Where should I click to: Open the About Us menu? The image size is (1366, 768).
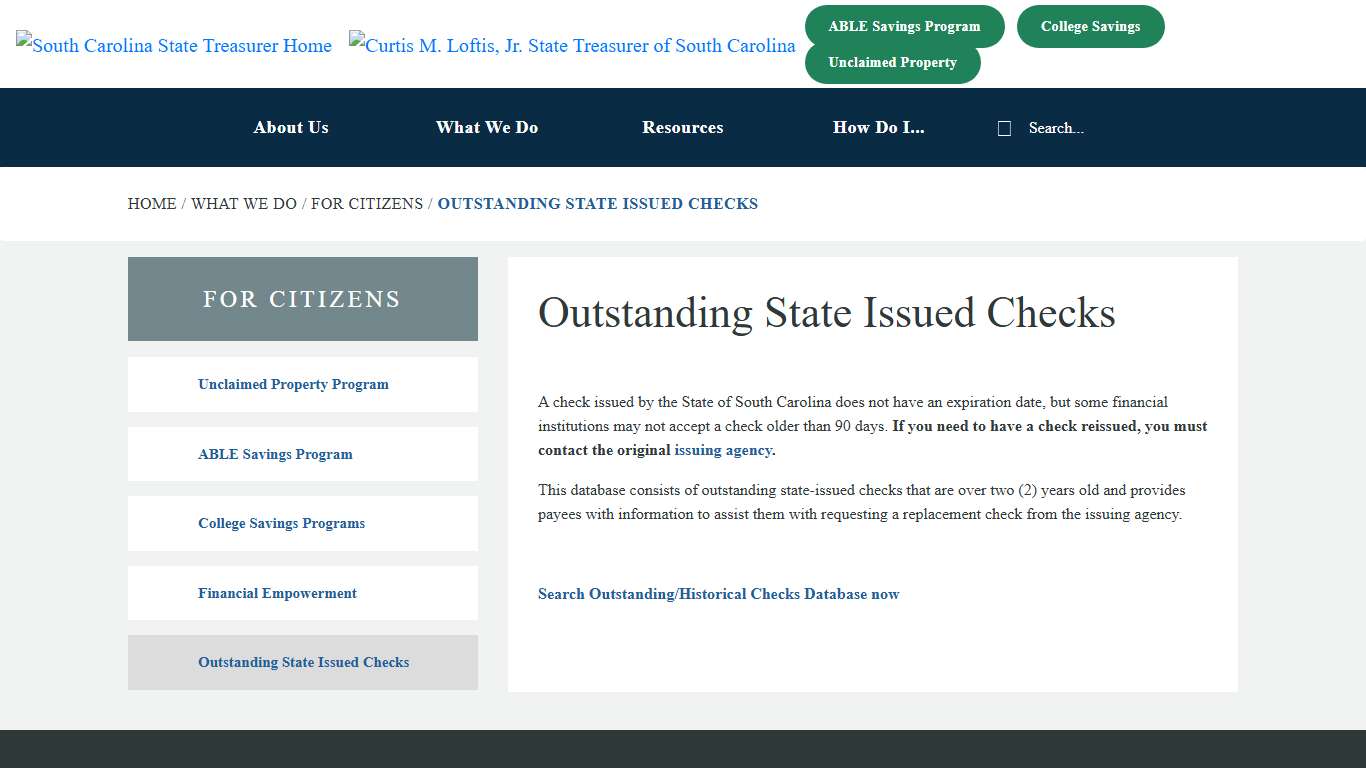(290, 127)
